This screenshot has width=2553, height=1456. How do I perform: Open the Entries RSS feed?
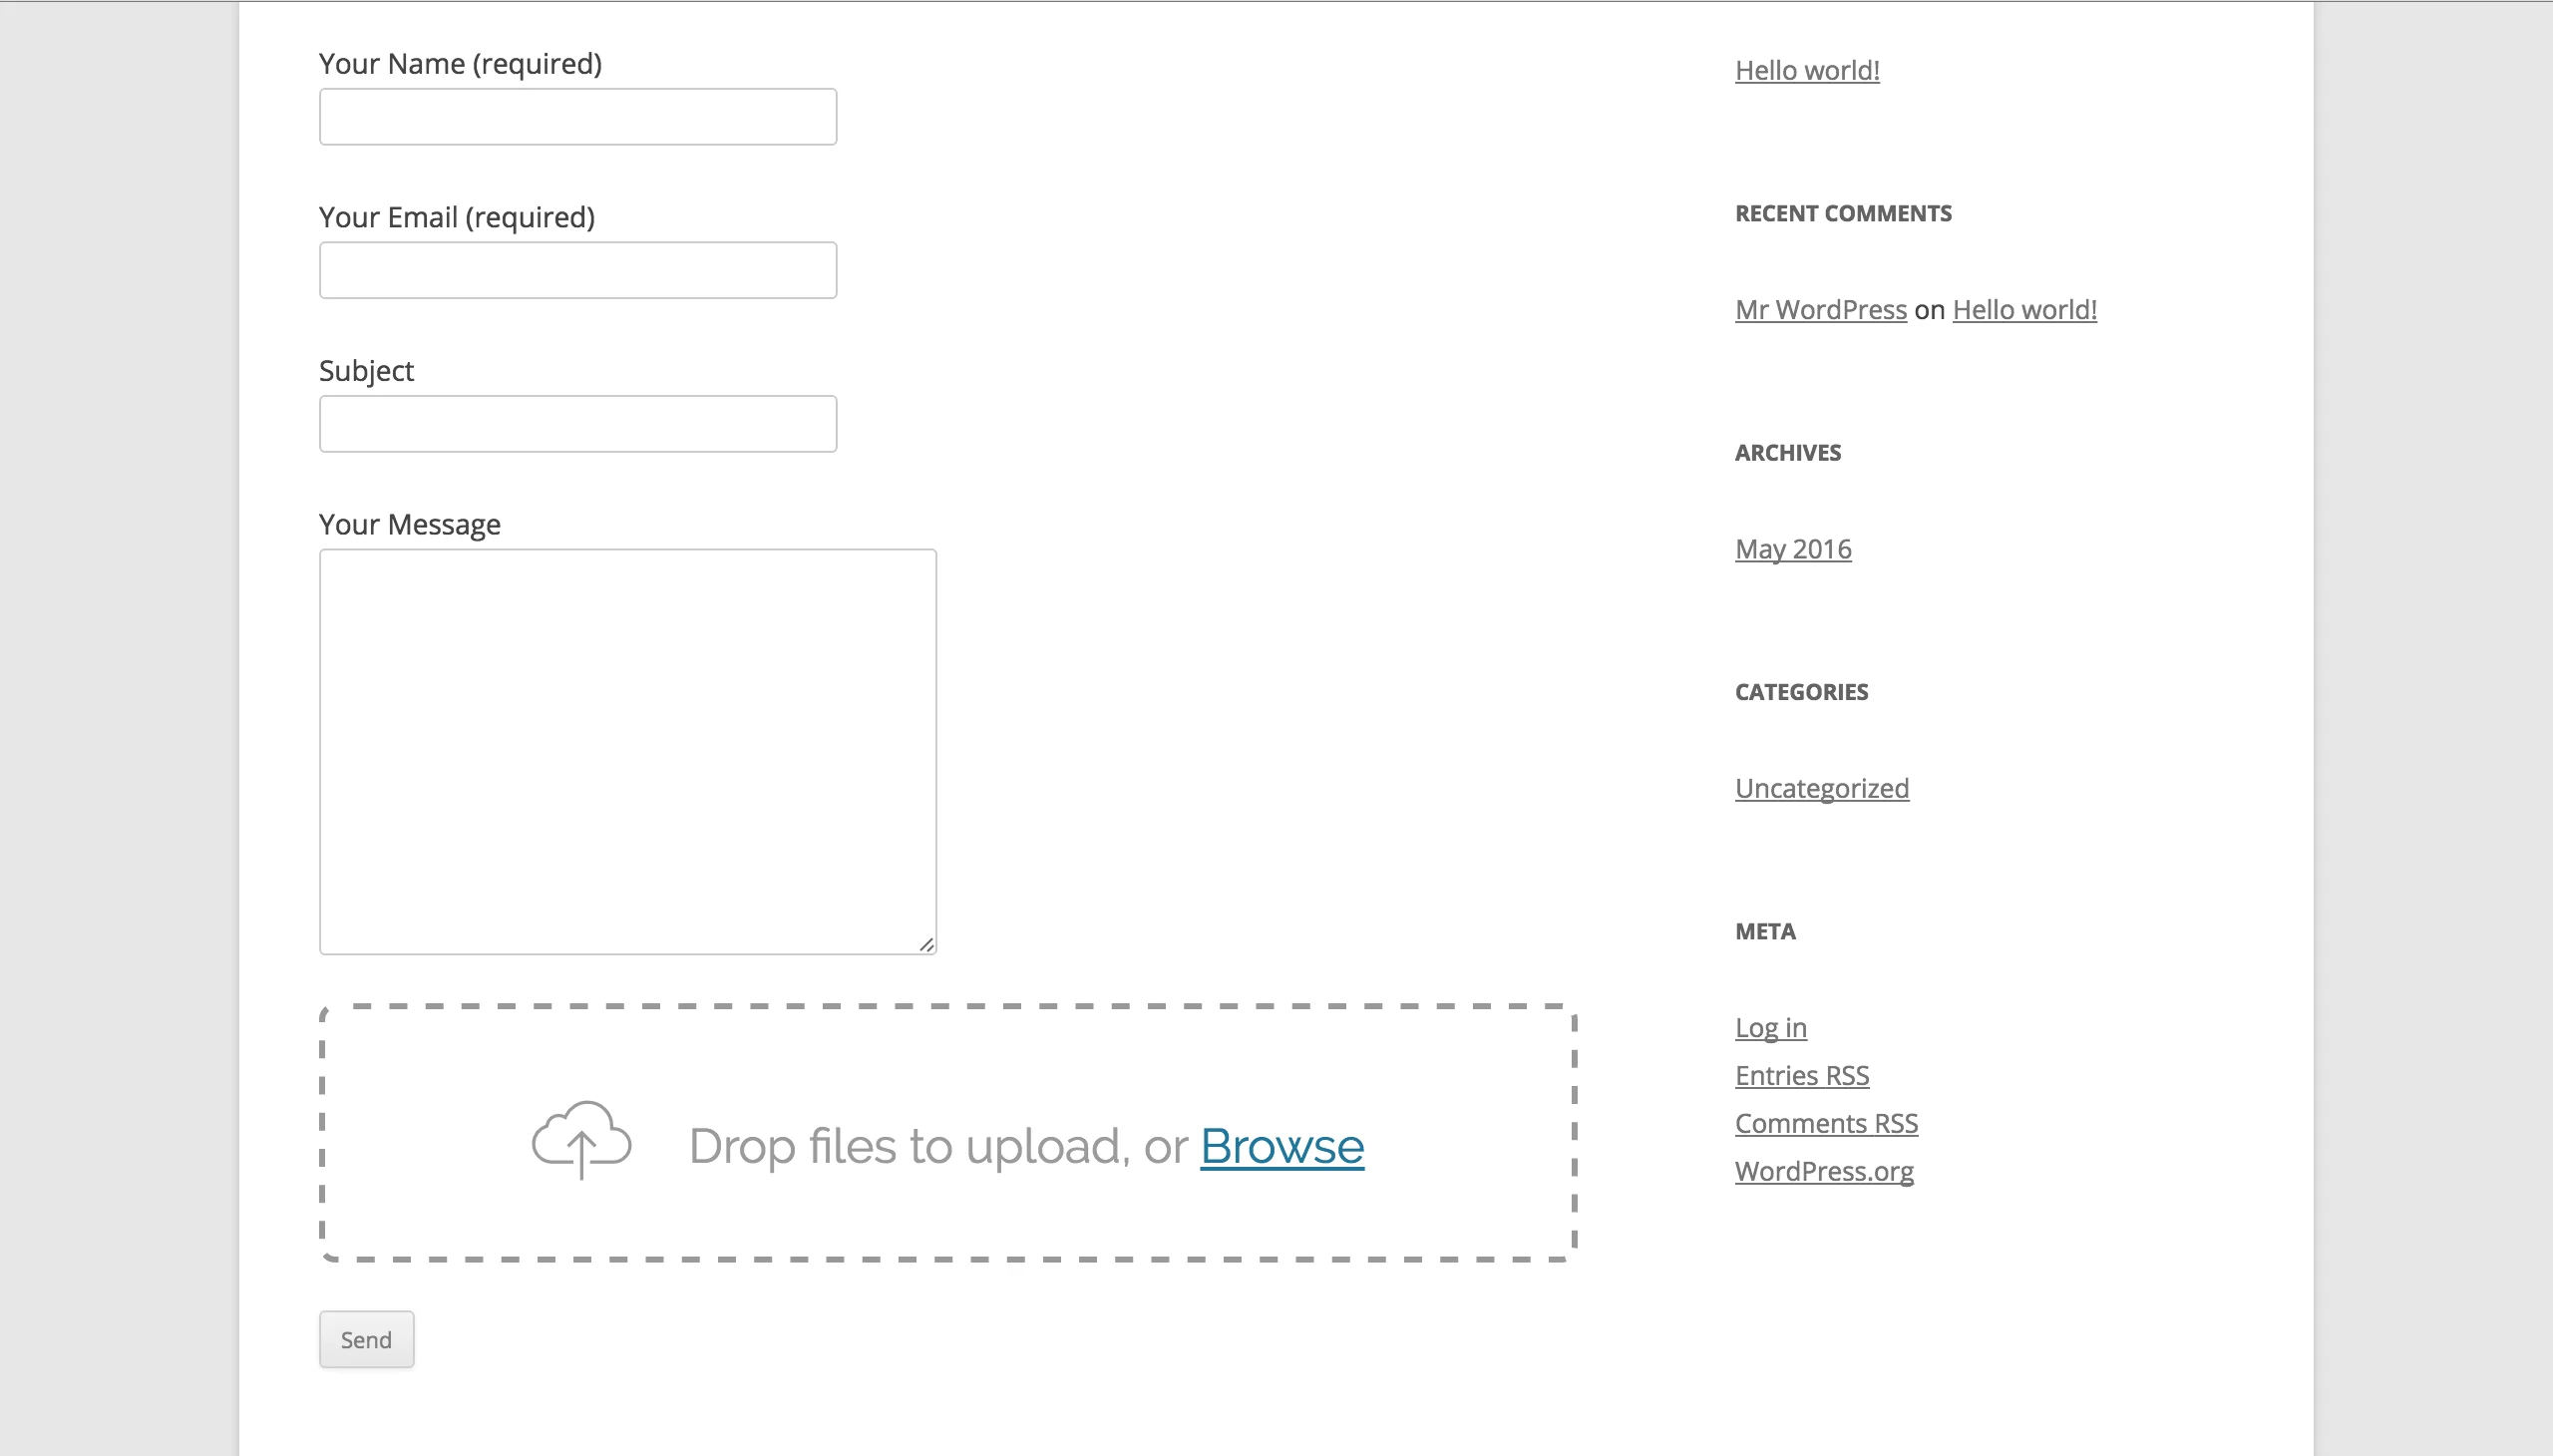click(x=1800, y=1074)
